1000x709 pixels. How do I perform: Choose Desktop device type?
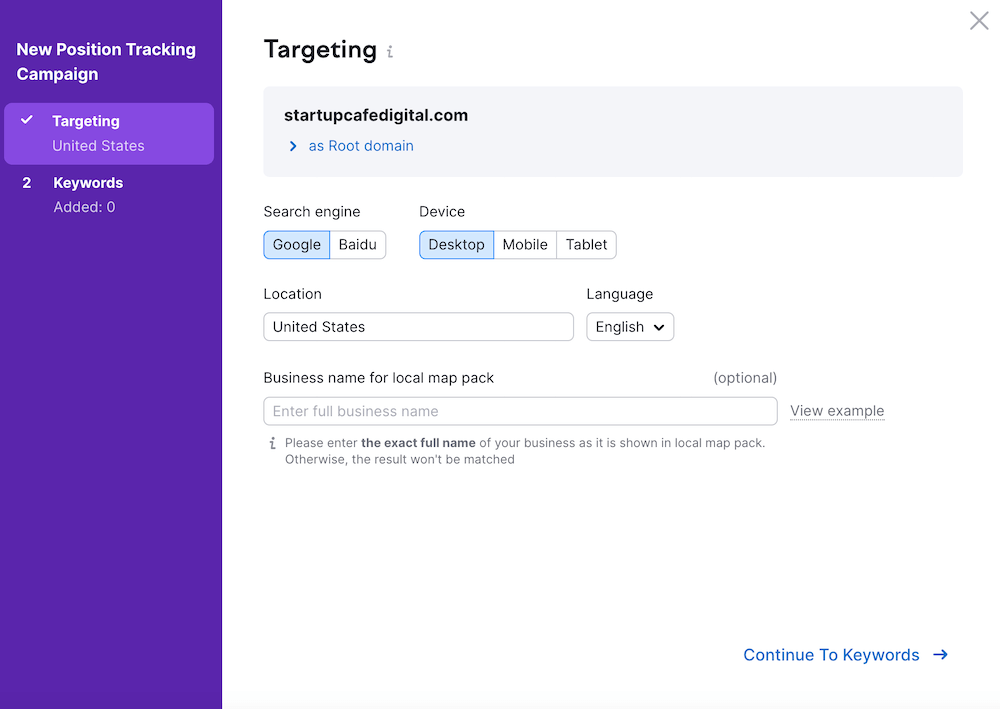456,245
